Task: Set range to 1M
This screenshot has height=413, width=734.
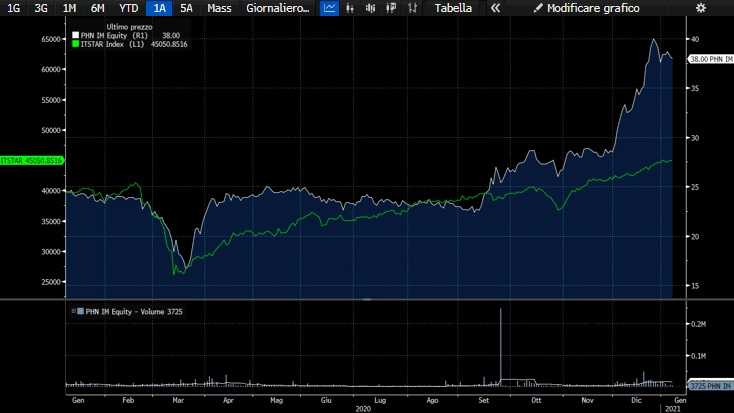Action: tap(69, 8)
